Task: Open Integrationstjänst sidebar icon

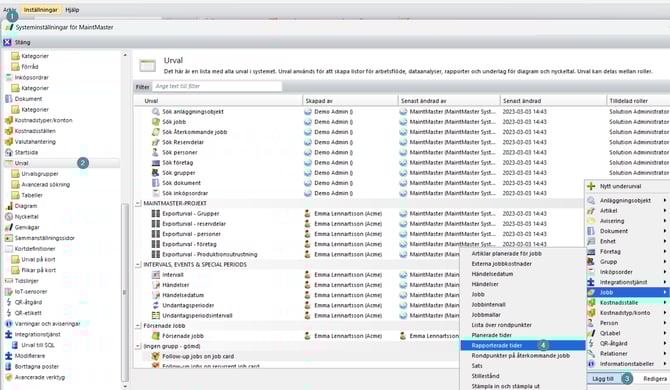Action: (x=8, y=334)
